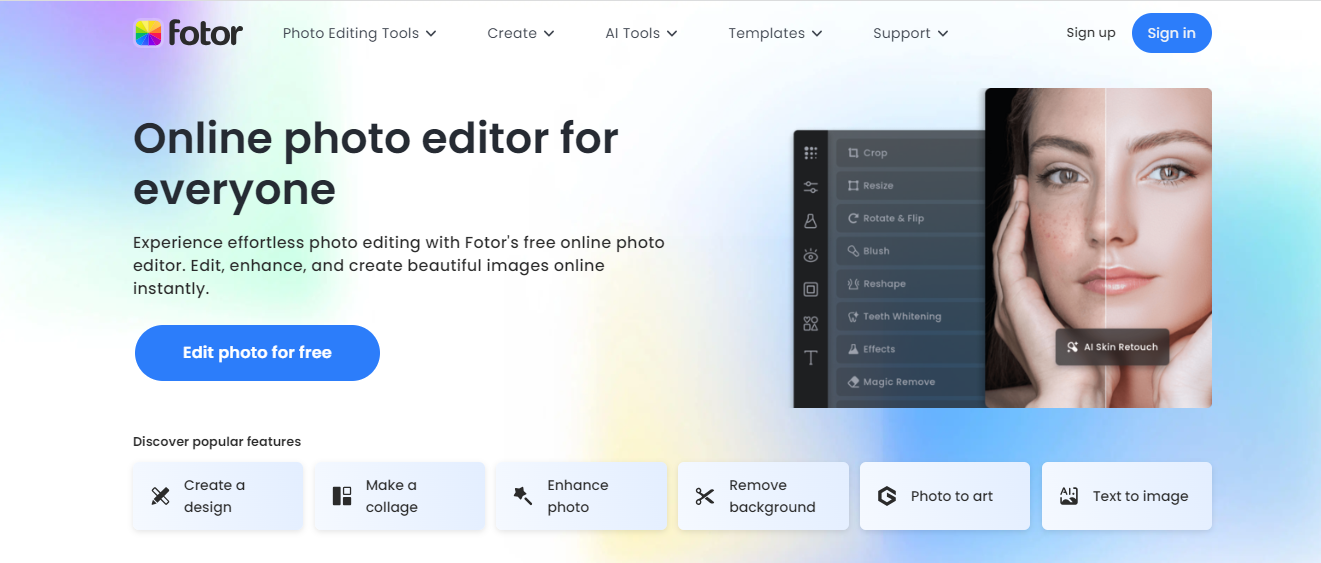Image resolution: width=1321 pixels, height=563 pixels.
Task: Open the Photo to art feature card
Action: coord(945,496)
